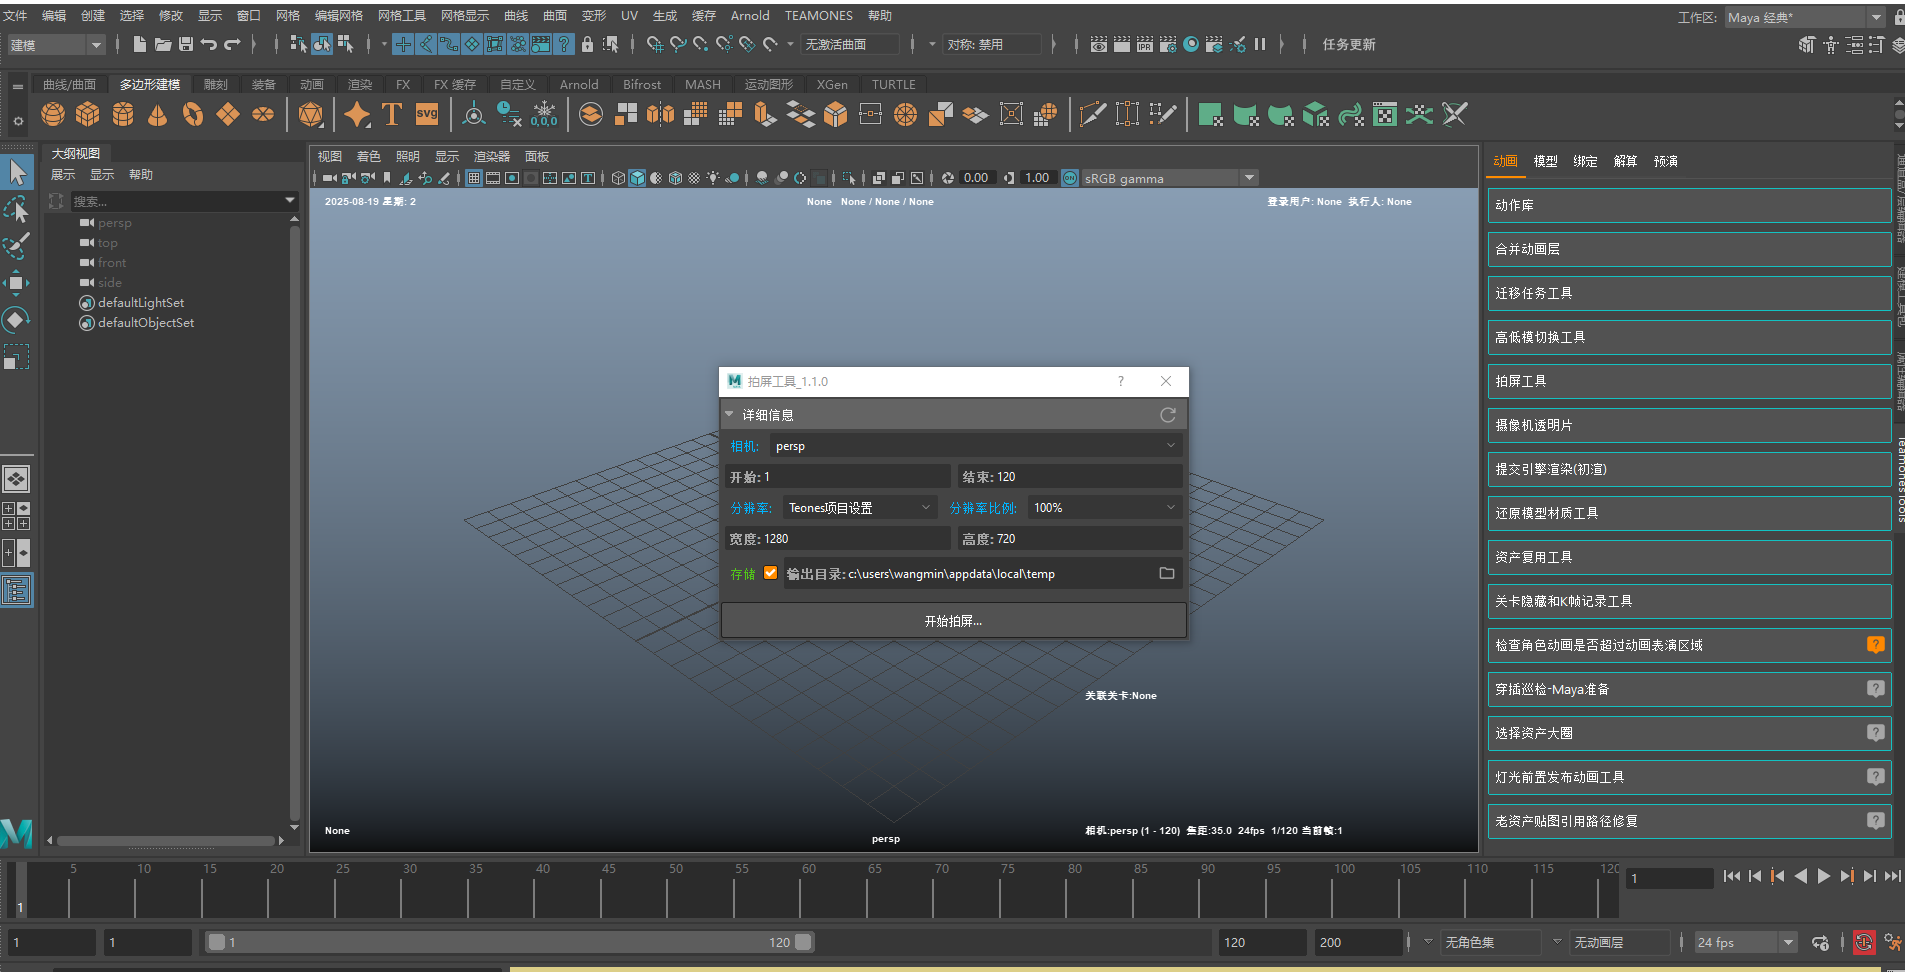Click the refresh icon in 详细信息 header
The width and height of the screenshot is (1905, 972).
click(1167, 415)
